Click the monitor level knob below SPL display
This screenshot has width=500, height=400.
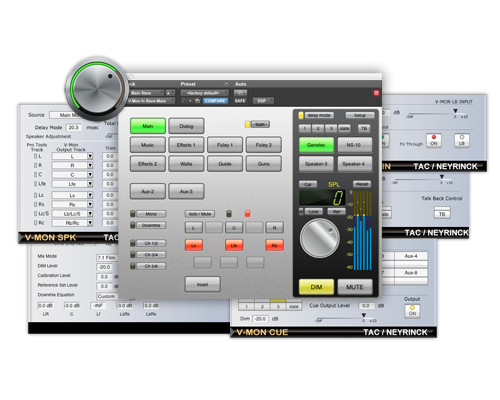tap(320, 238)
